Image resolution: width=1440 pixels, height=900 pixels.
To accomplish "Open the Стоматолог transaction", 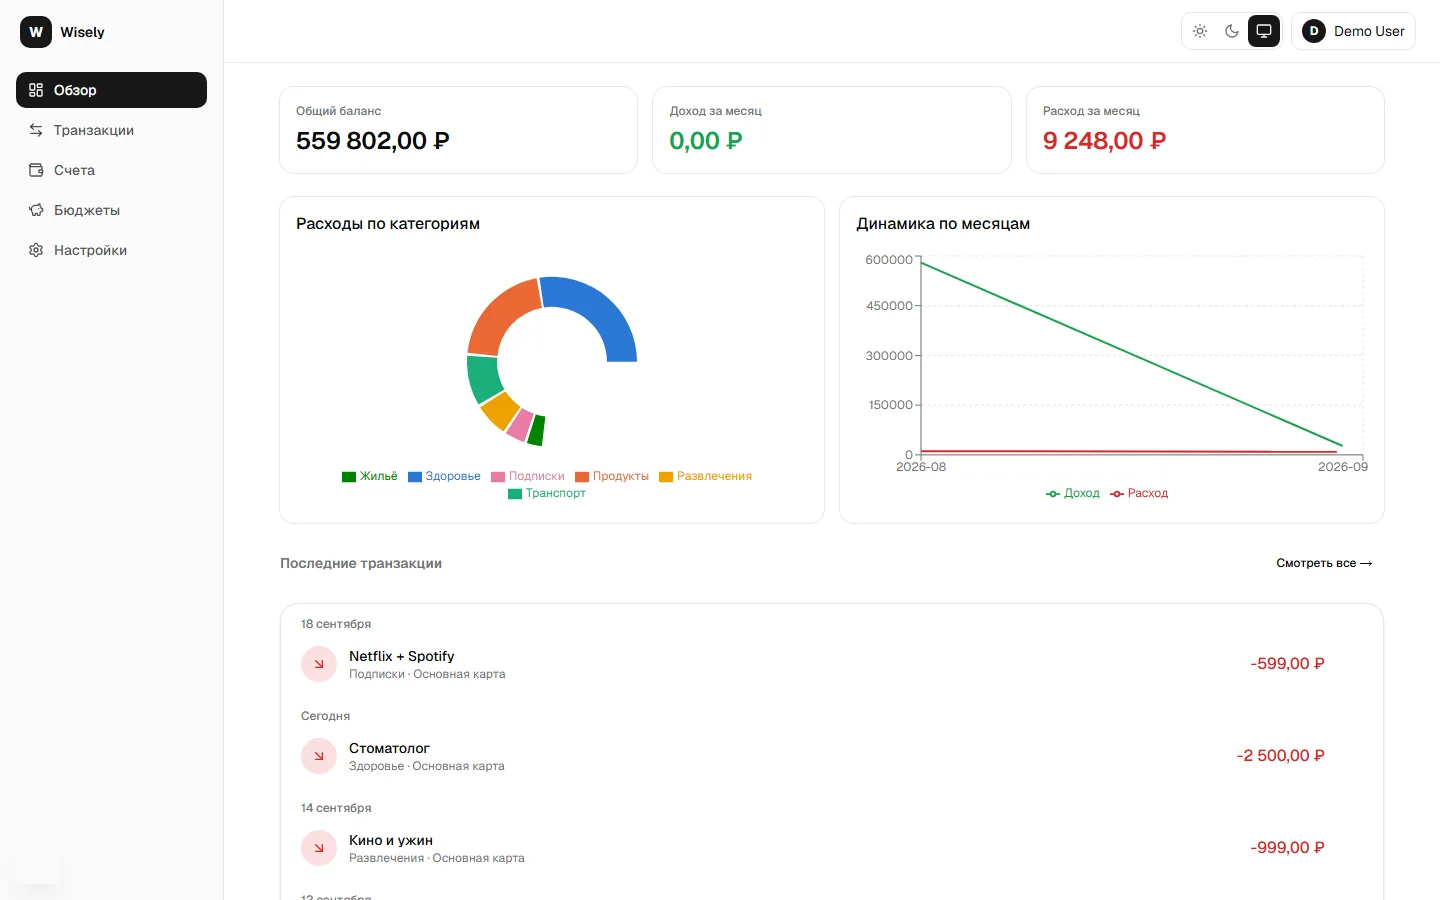I will point(832,756).
